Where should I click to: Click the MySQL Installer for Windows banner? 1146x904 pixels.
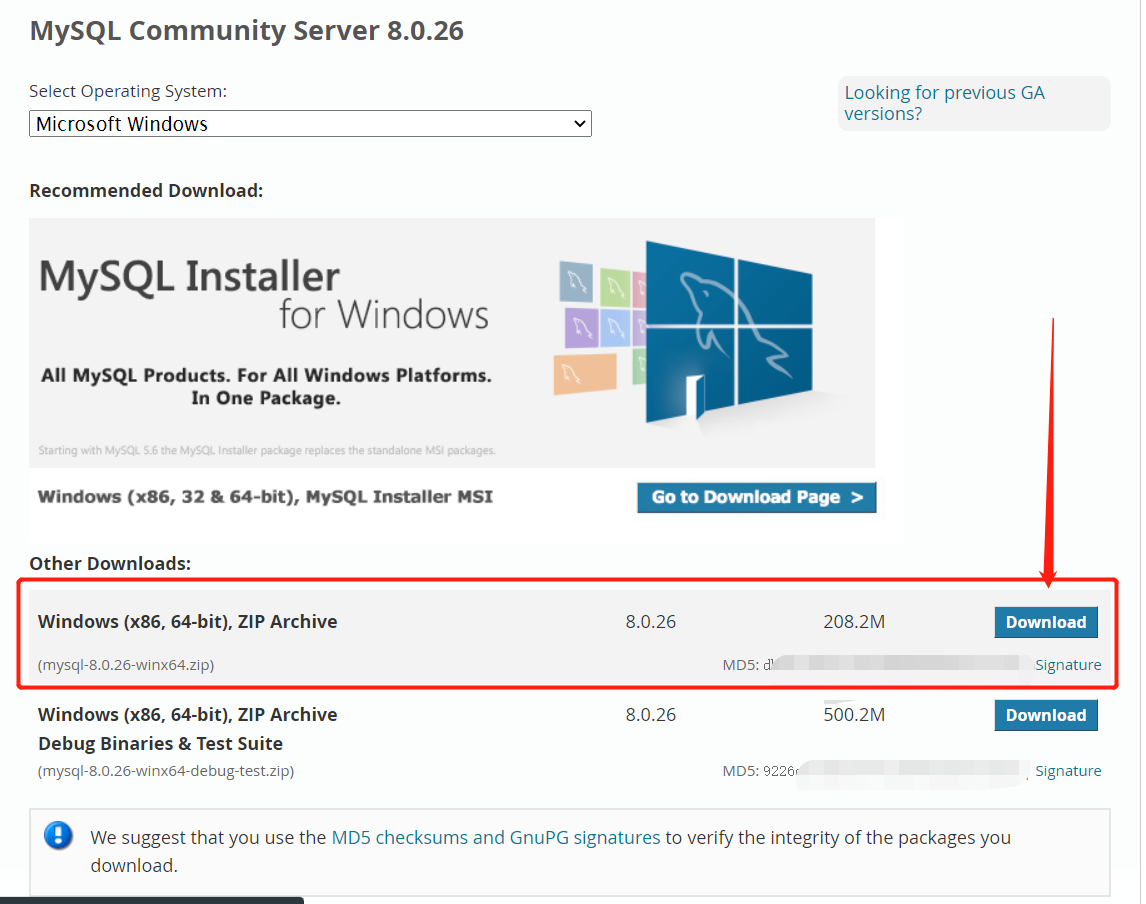(x=452, y=342)
